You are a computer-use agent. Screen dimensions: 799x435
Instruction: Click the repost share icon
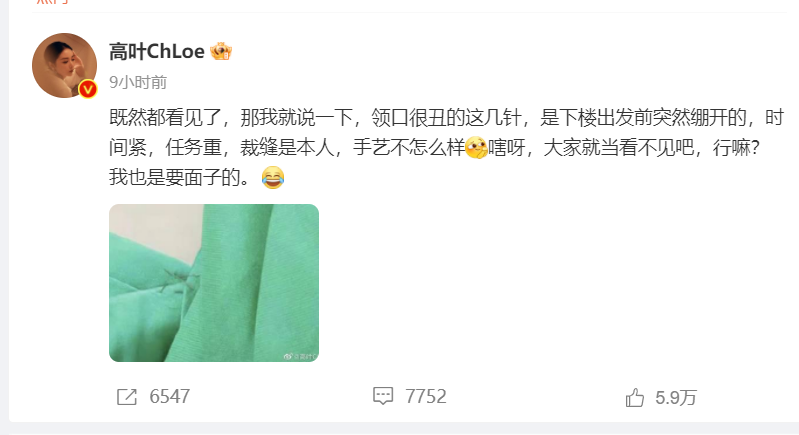coord(127,397)
